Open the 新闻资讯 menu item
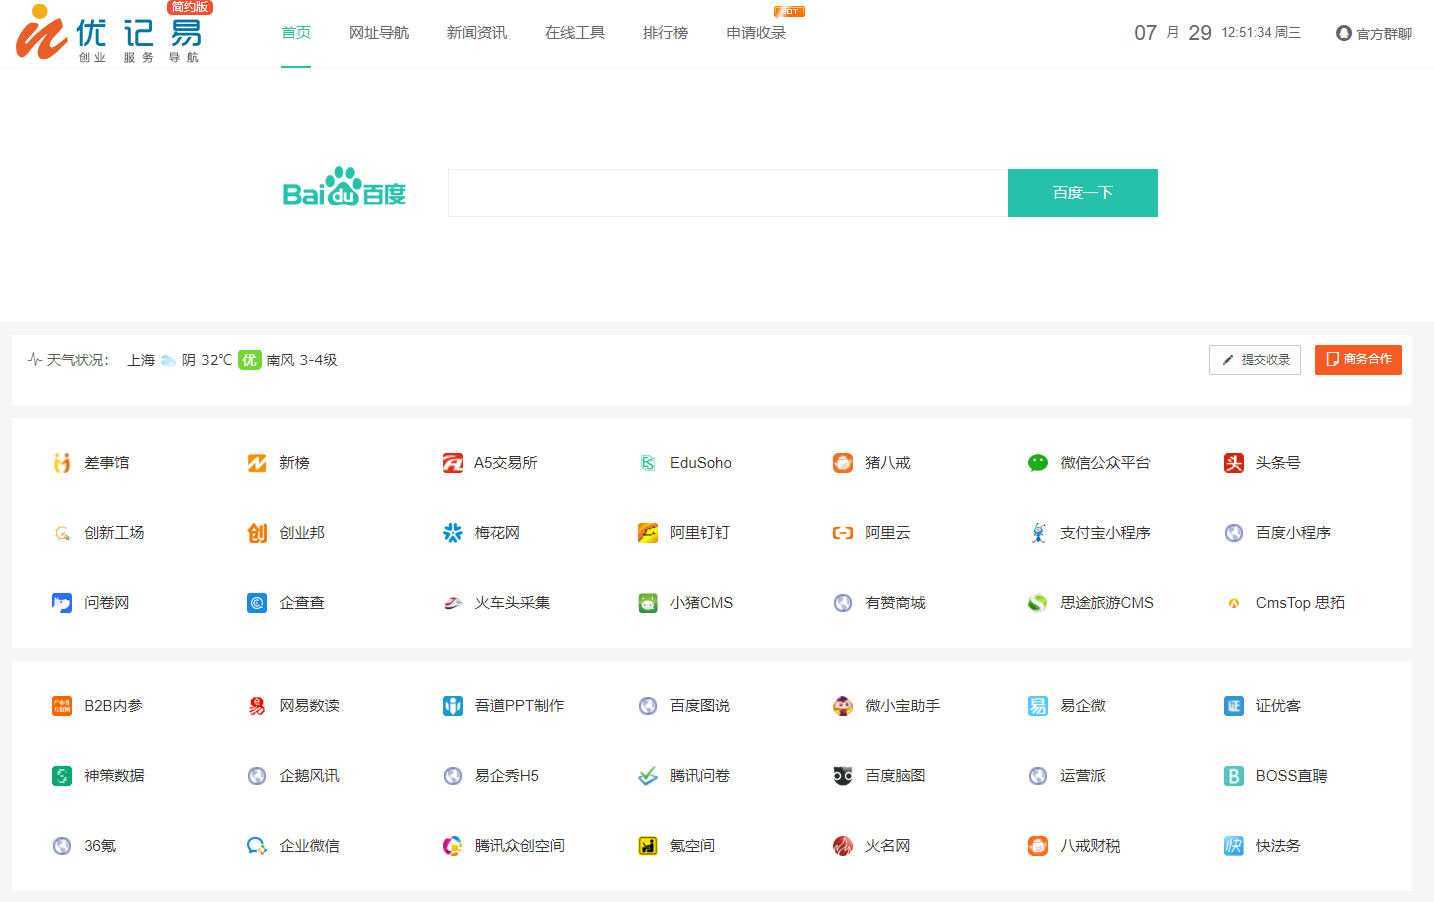1434x902 pixels. (477, 33)
